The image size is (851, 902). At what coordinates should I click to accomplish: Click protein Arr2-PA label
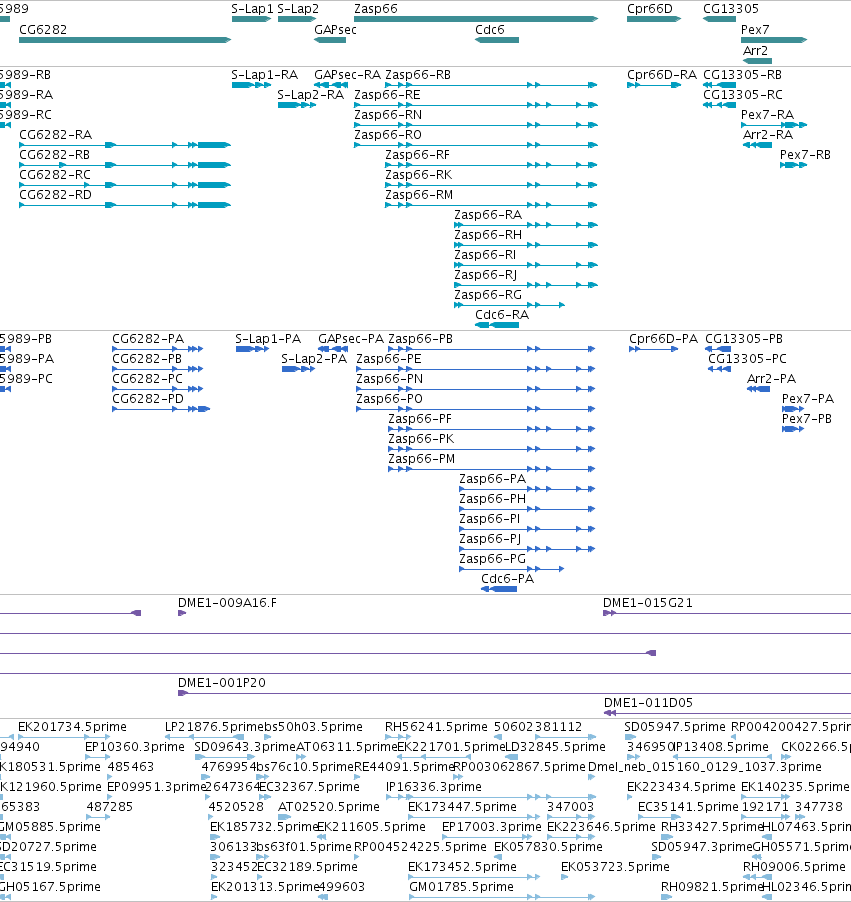coord(771,379)
